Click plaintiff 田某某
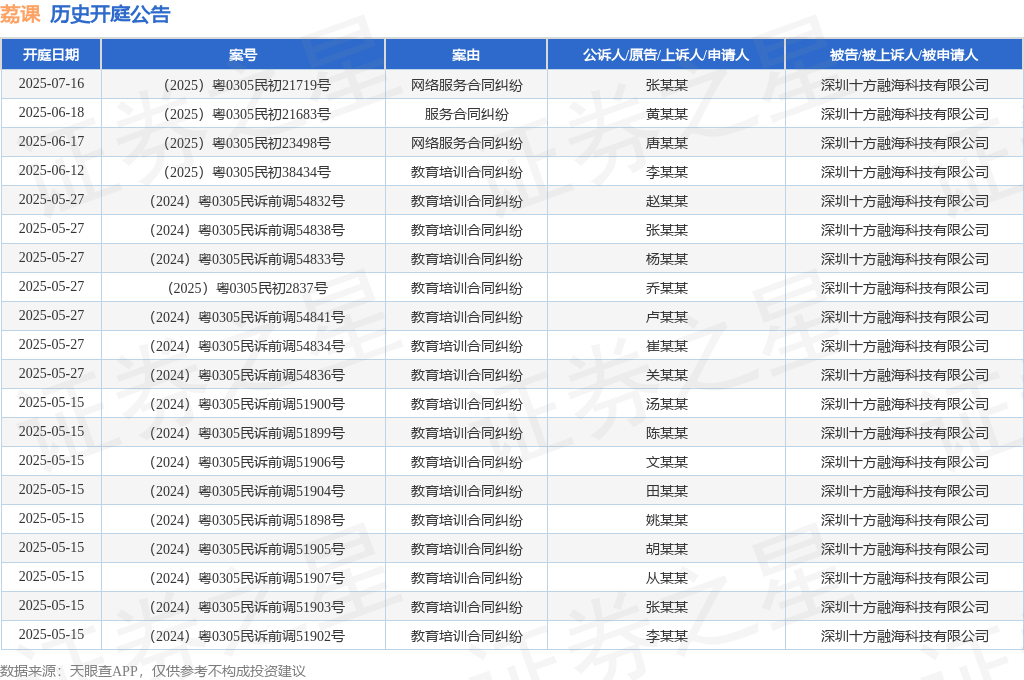The width and height of the screenshot is (1024, 680). (666, 491)
